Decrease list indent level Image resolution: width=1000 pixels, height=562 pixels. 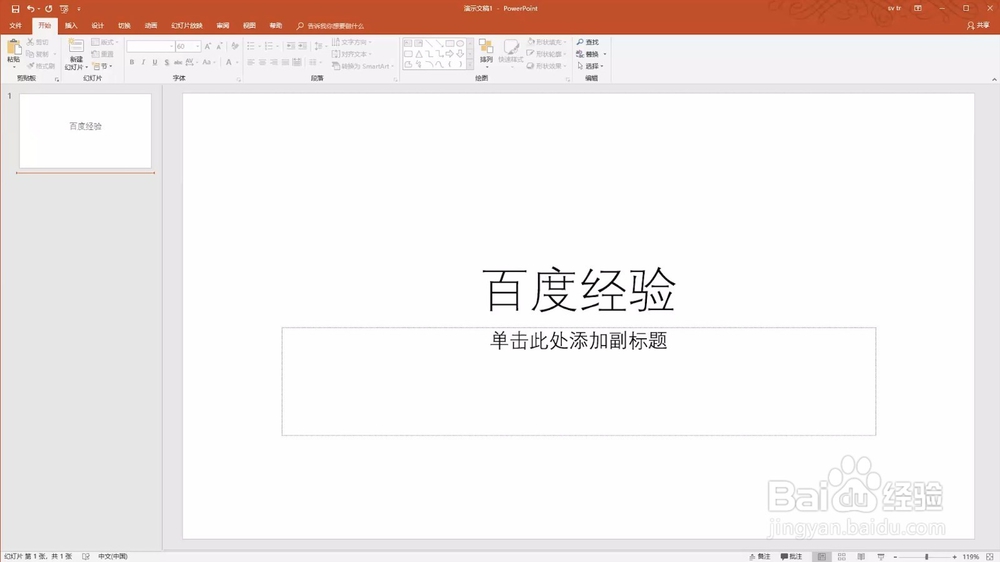(291, 46)
